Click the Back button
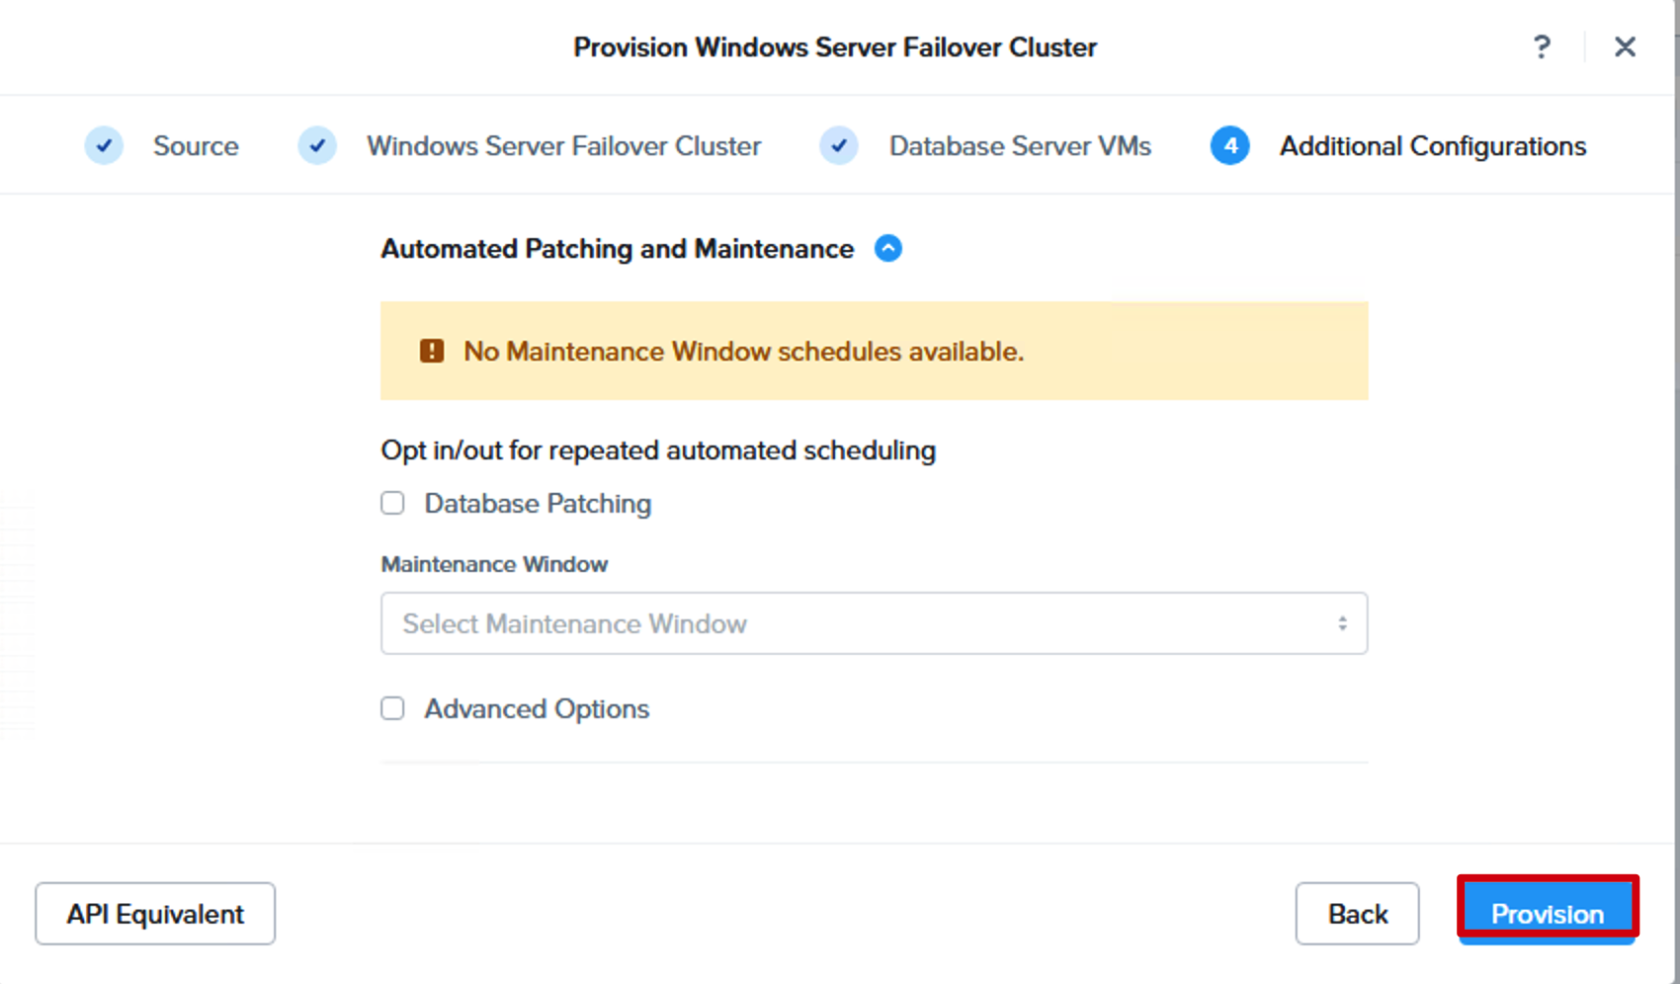The image size is (1680, 984). 1357,913
